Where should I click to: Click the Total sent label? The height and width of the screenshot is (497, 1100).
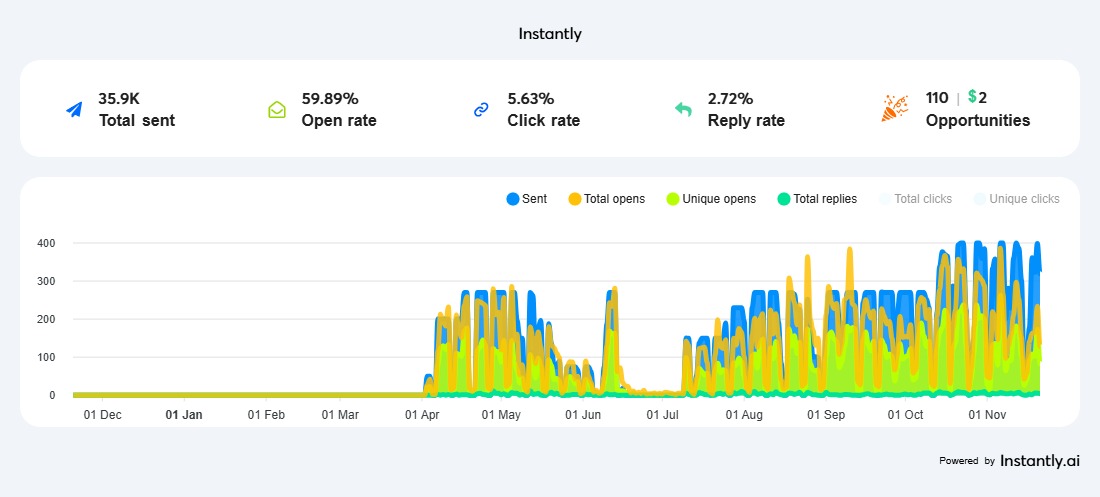click(x=137, y=120)
